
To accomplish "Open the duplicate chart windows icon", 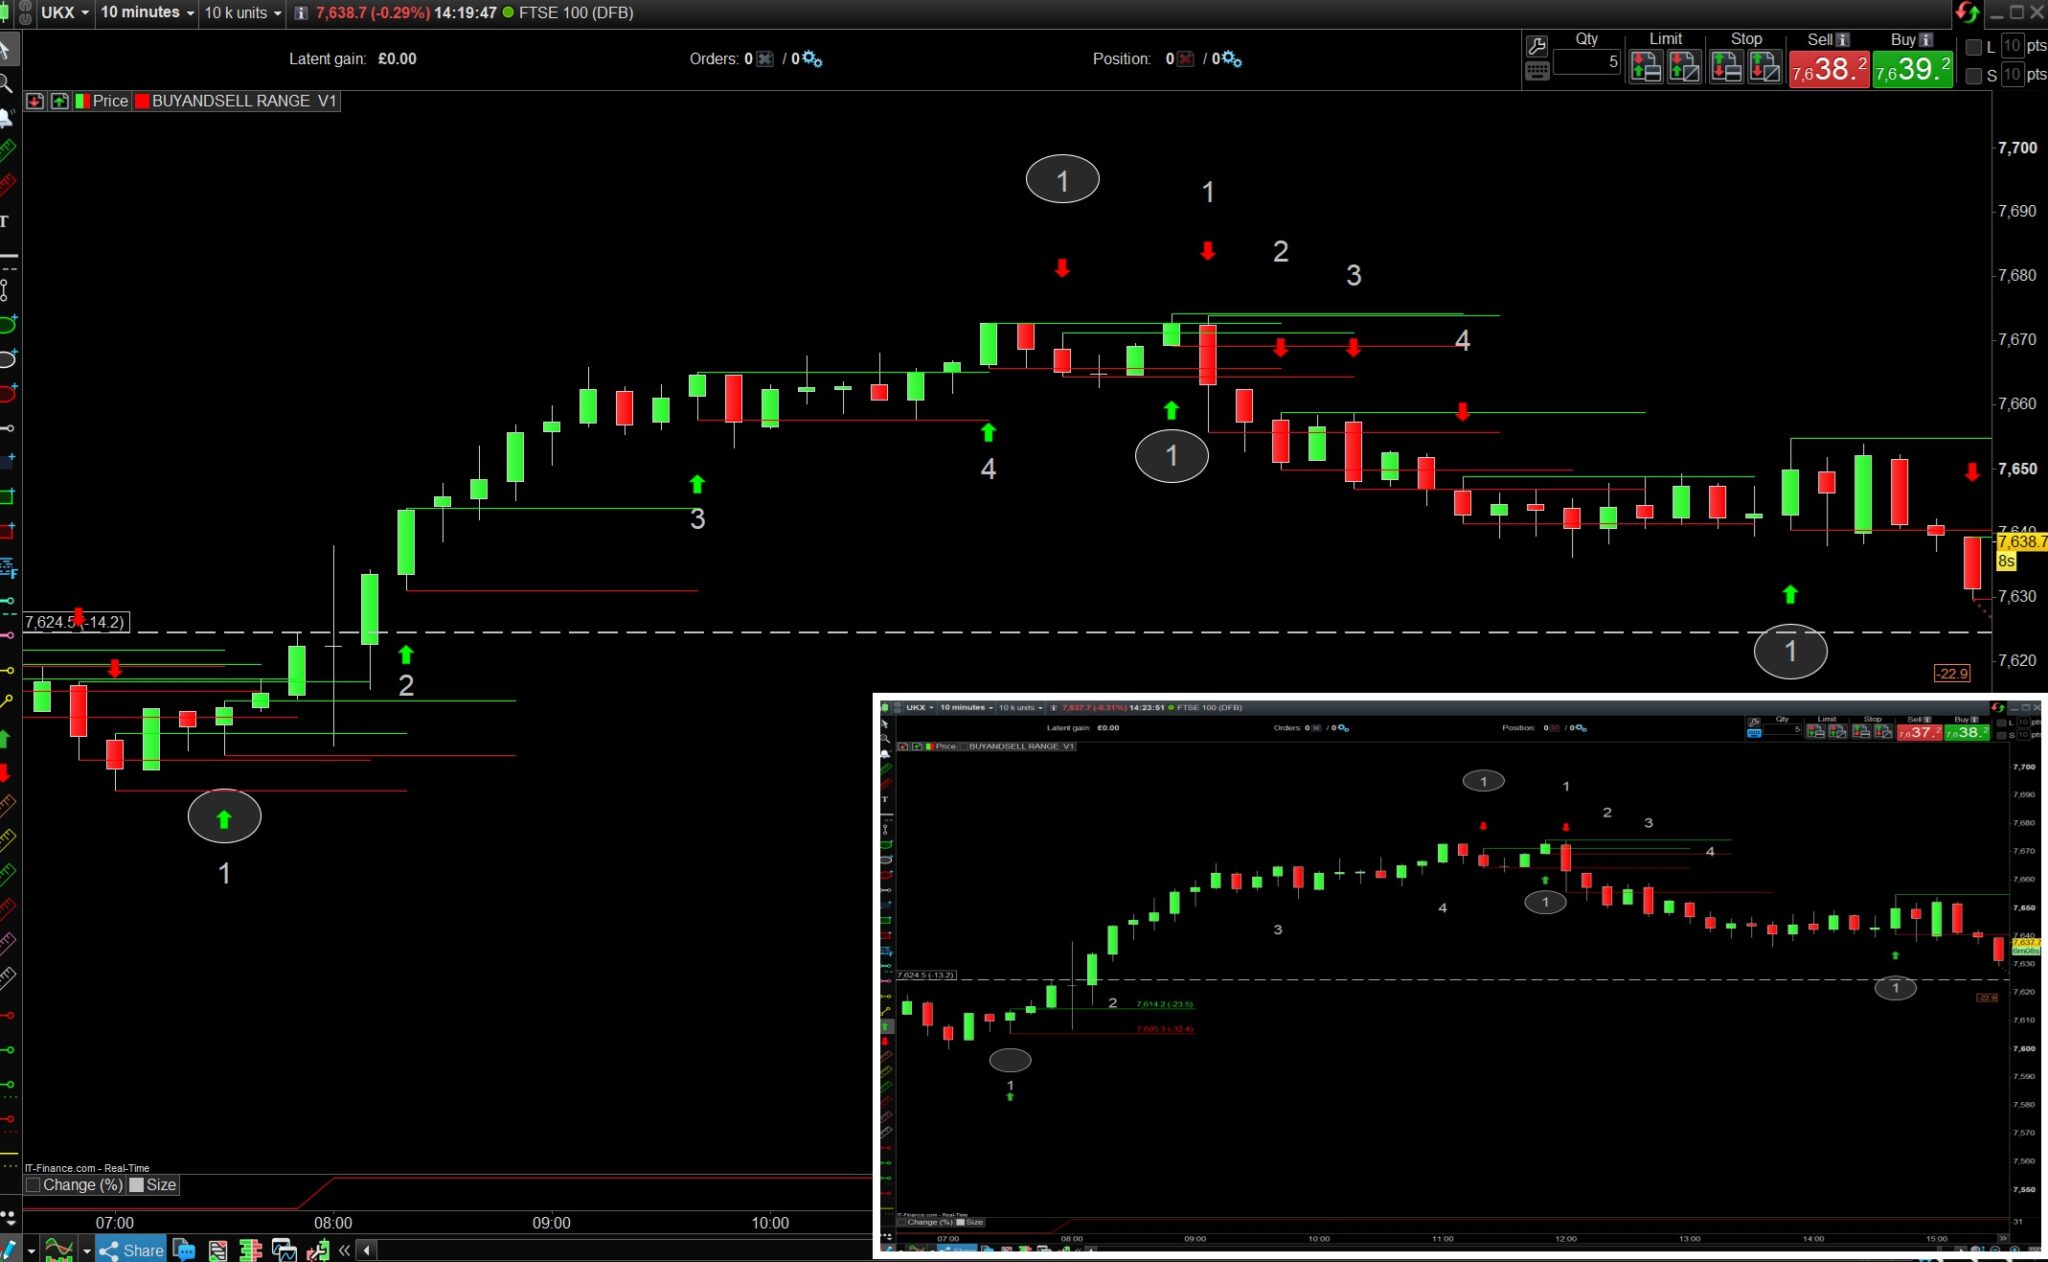I will pos(284,1249).
